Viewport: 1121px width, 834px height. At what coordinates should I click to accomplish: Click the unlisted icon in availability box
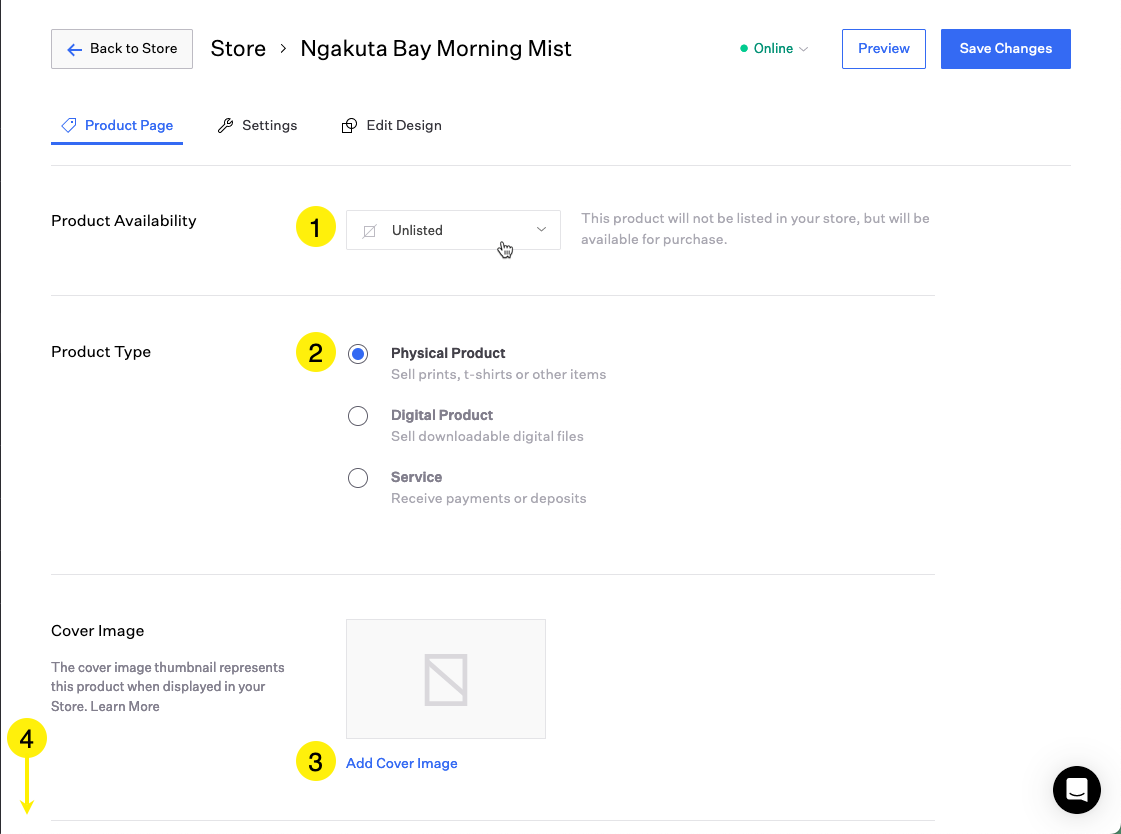click(369, 231)
